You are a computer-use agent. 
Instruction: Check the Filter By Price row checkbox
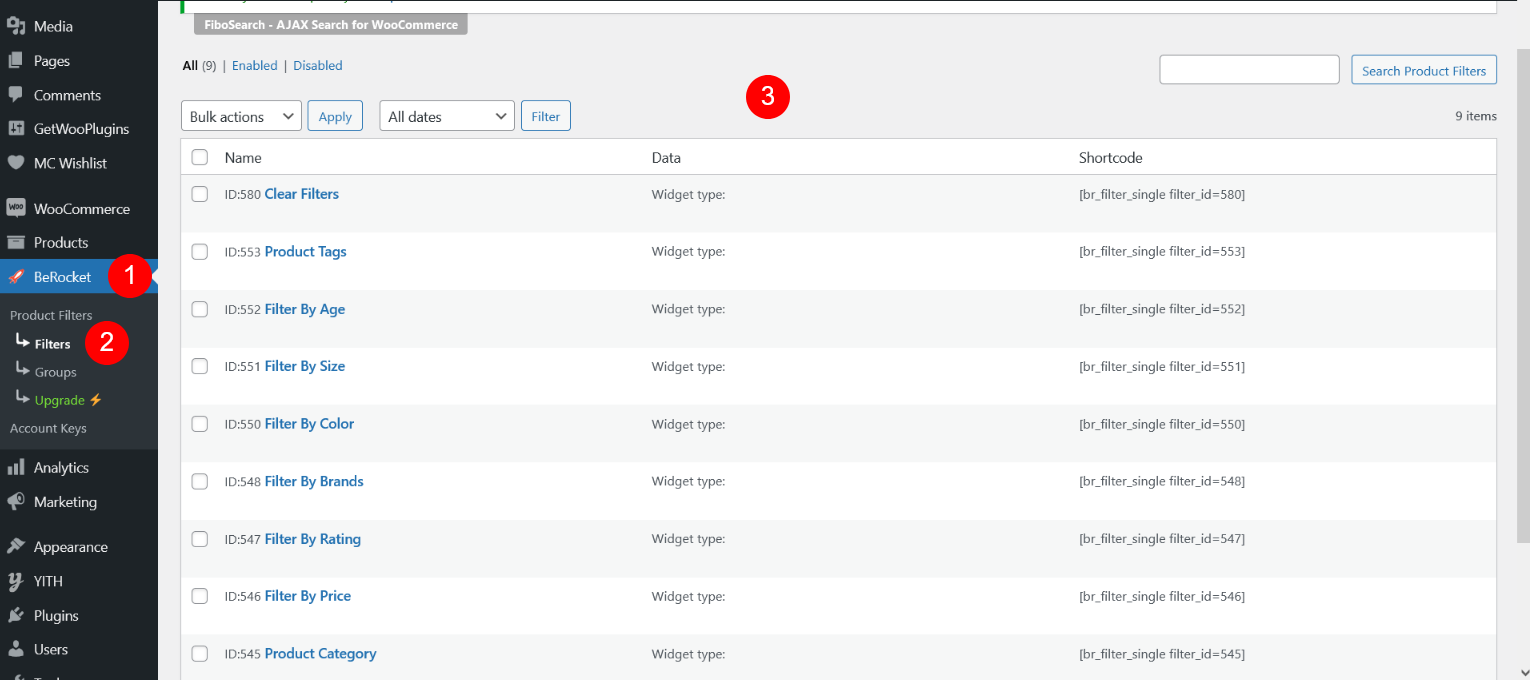coord(200,596)
